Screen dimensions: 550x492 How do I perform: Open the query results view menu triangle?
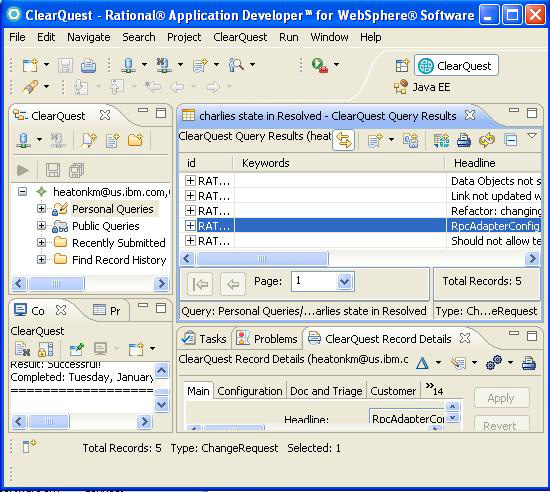pyautogui.click(x=532, y=135)
